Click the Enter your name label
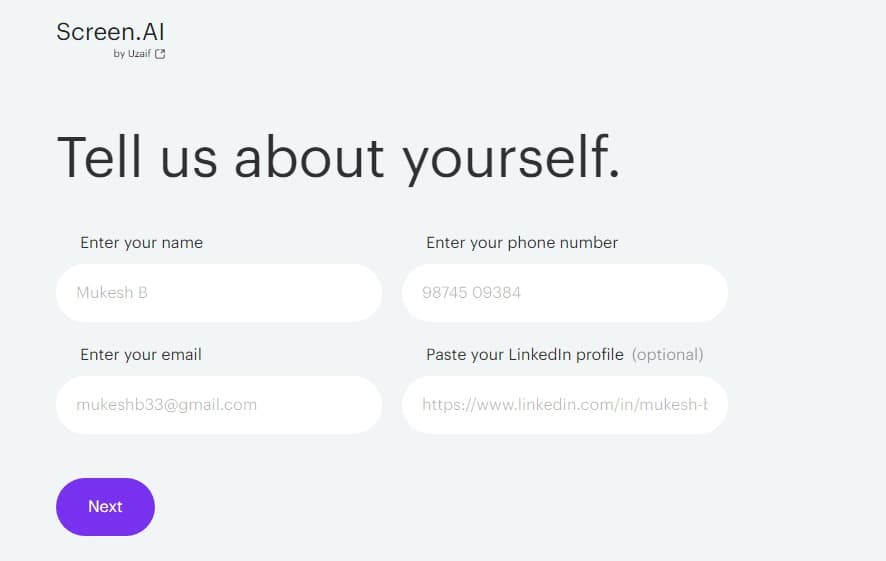The image size is (886, 561). click(141, 243)
